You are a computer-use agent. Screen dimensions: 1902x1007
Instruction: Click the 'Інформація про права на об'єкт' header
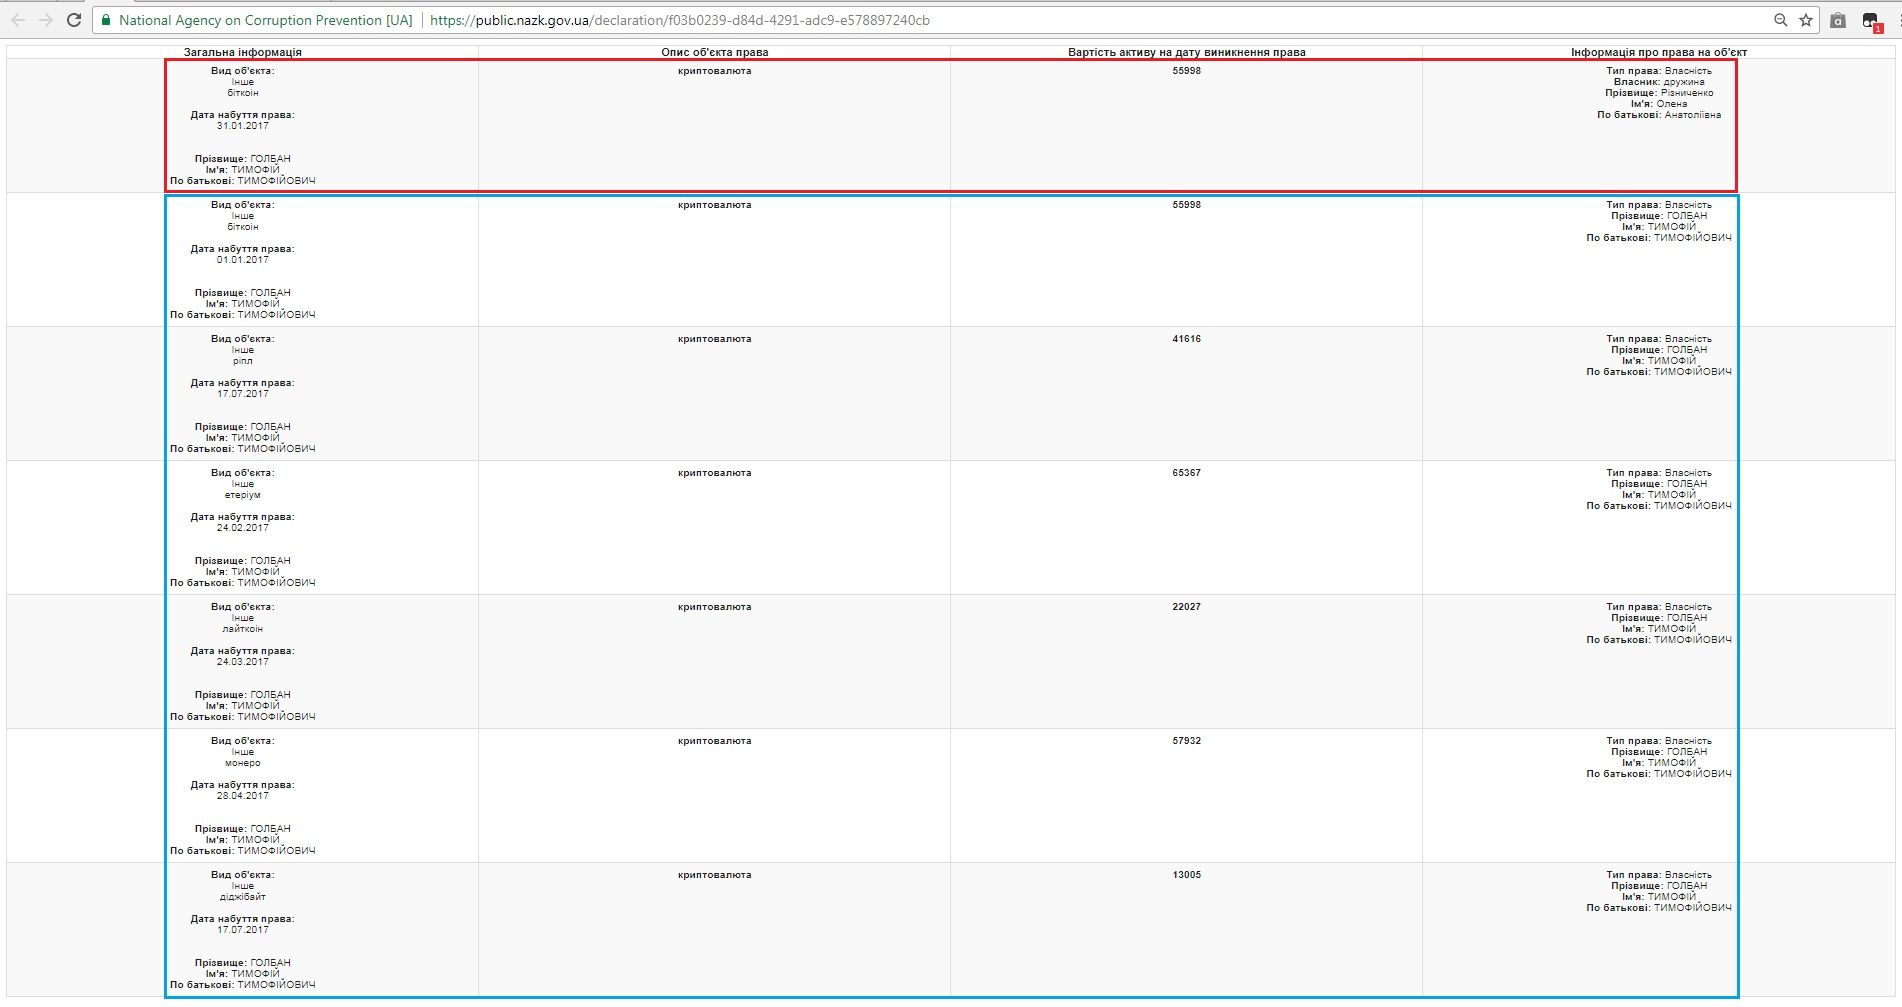click(x=1658, y=52)
